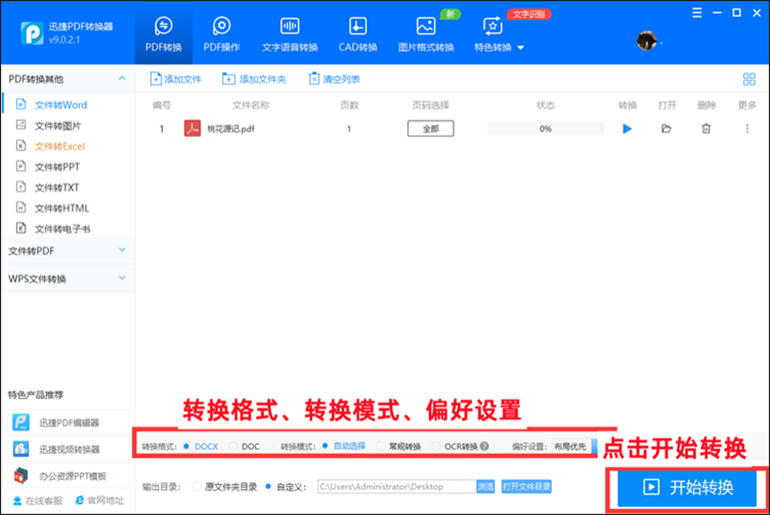Open the 偏好设置 布局优先 dropdown
The width and height of the screenshot is (770, 515).
574,446
